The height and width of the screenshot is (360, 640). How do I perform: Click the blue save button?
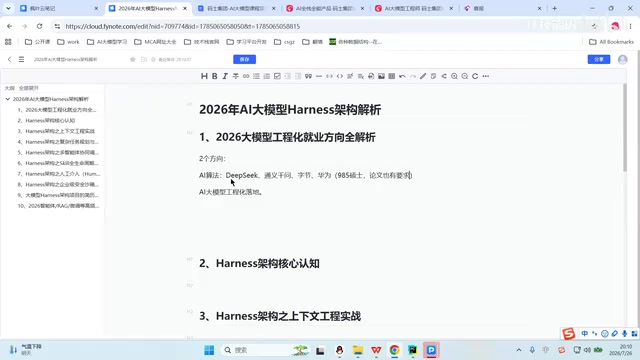244,60
